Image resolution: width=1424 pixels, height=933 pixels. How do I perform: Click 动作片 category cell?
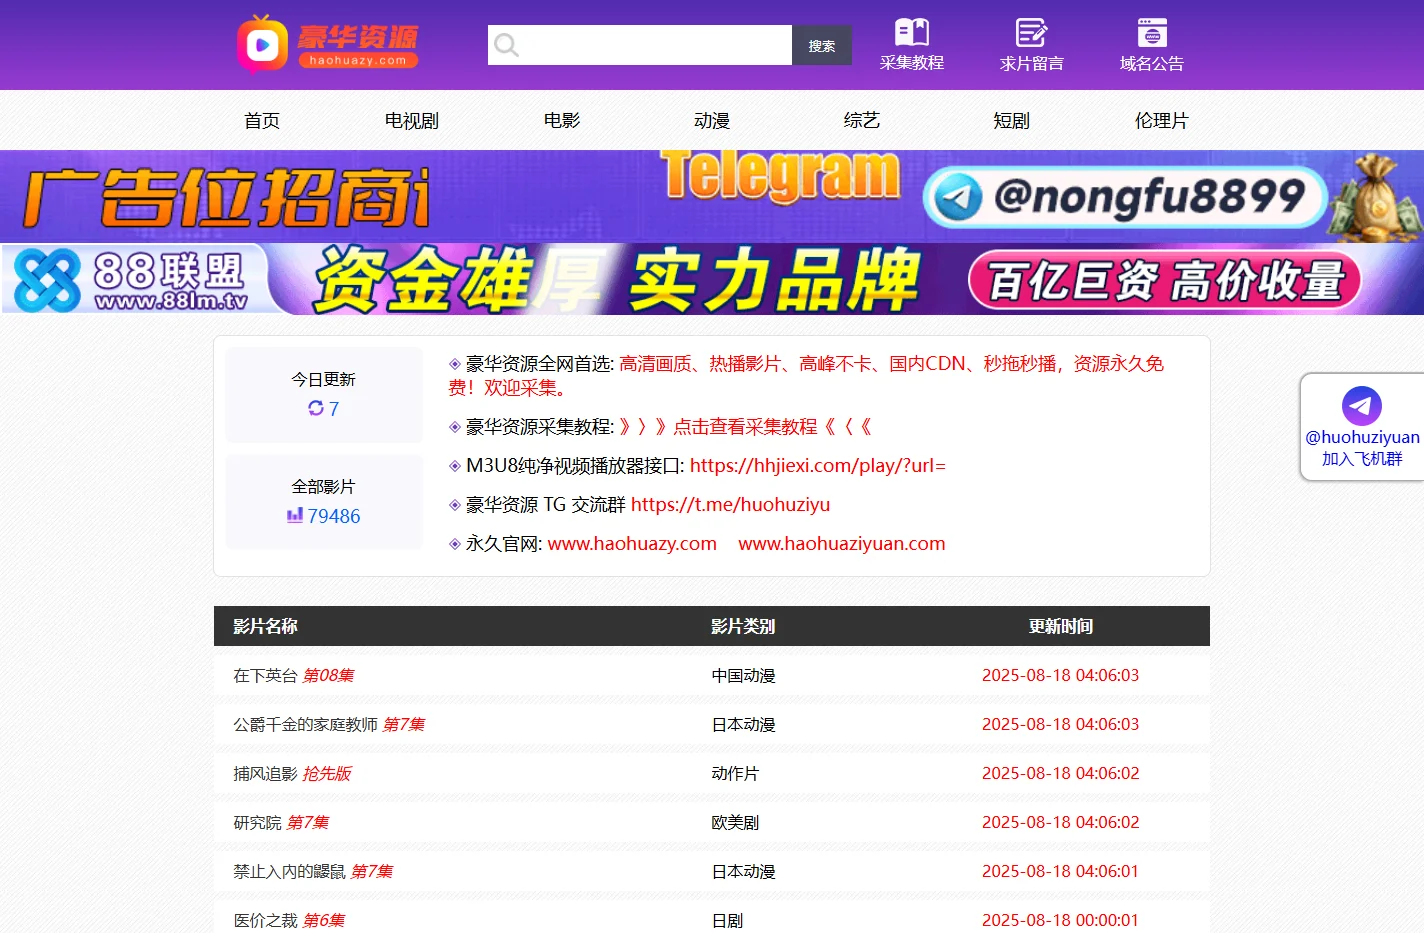[x=735, y=773]
